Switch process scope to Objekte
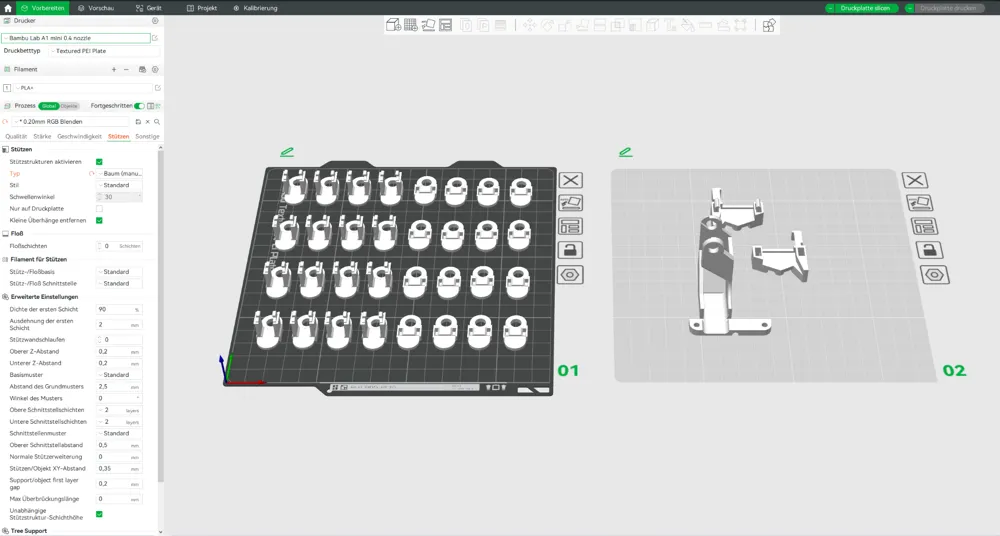The height and width of the screenshot is (536, 1000). coord(69,106)
